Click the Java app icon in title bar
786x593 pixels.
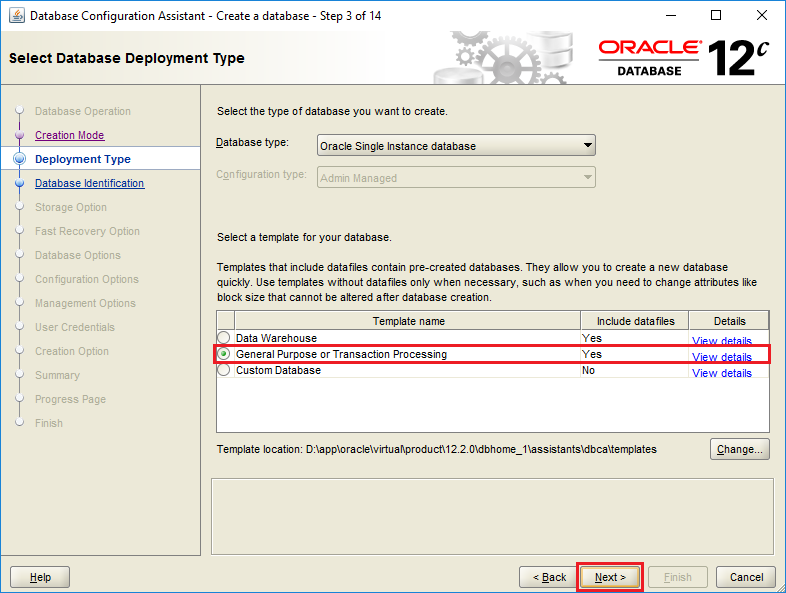click(x=17, y=16)
